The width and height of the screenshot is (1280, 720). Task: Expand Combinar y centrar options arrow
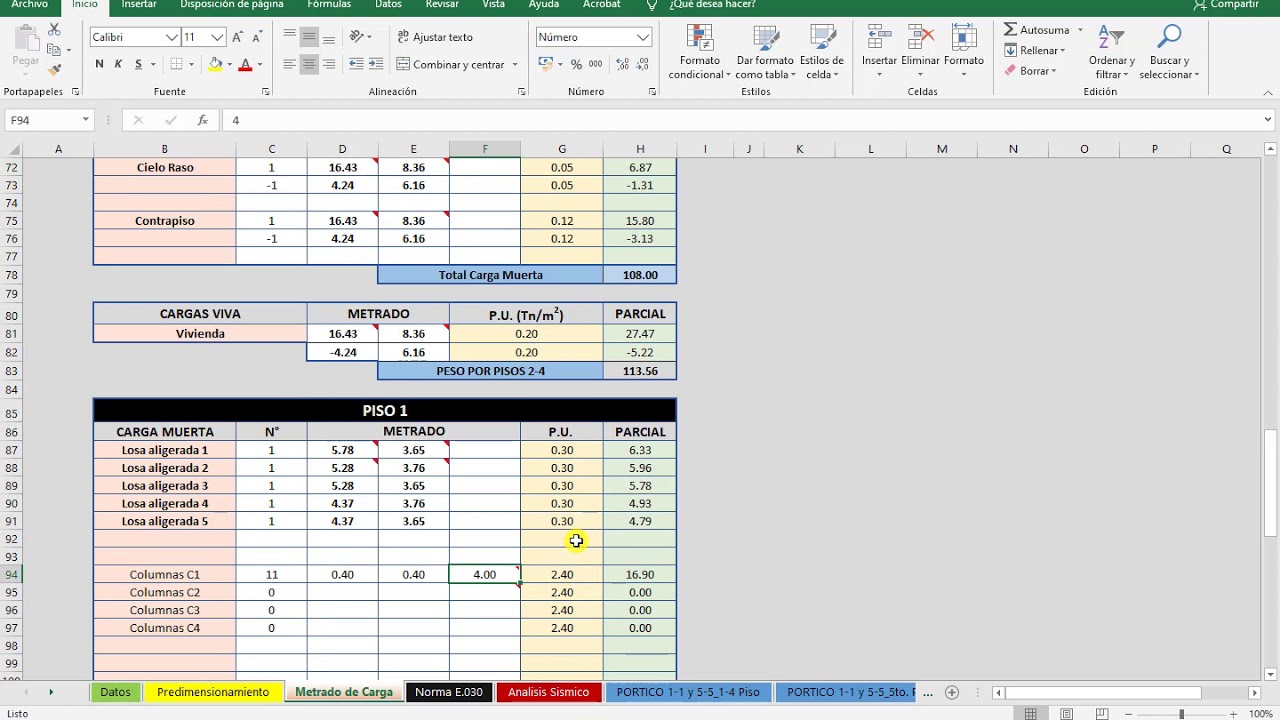click(x=515, y=65)
